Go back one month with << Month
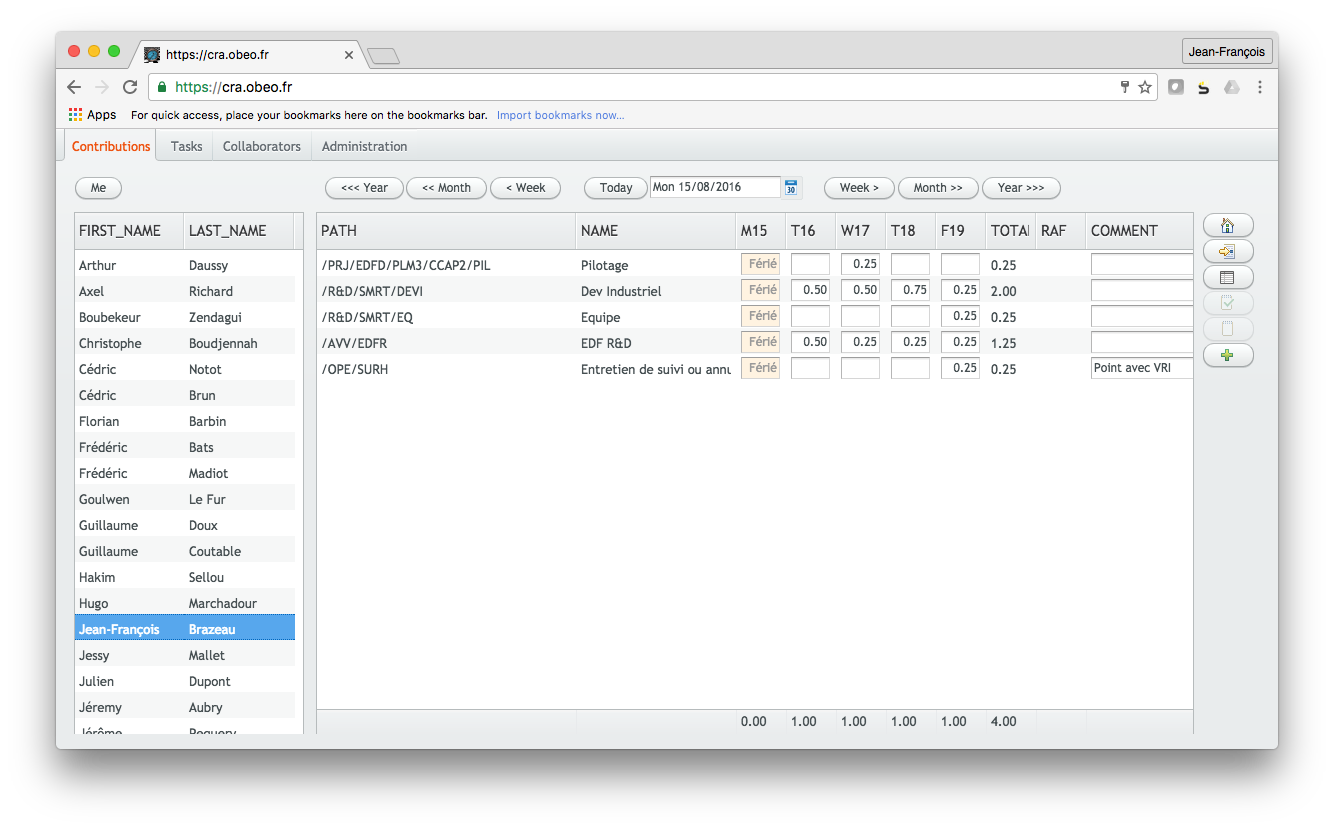 (446, 188)
